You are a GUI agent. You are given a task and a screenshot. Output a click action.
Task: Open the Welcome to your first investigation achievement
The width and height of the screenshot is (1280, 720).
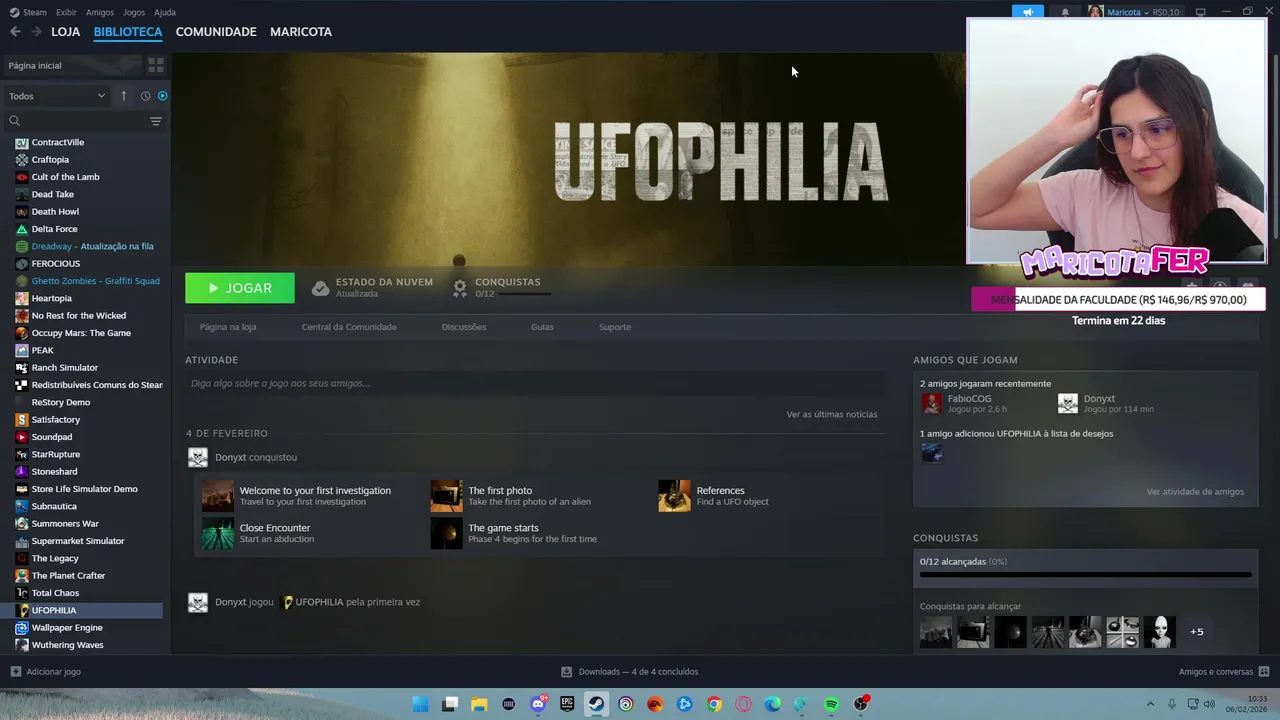pos(296,496)
